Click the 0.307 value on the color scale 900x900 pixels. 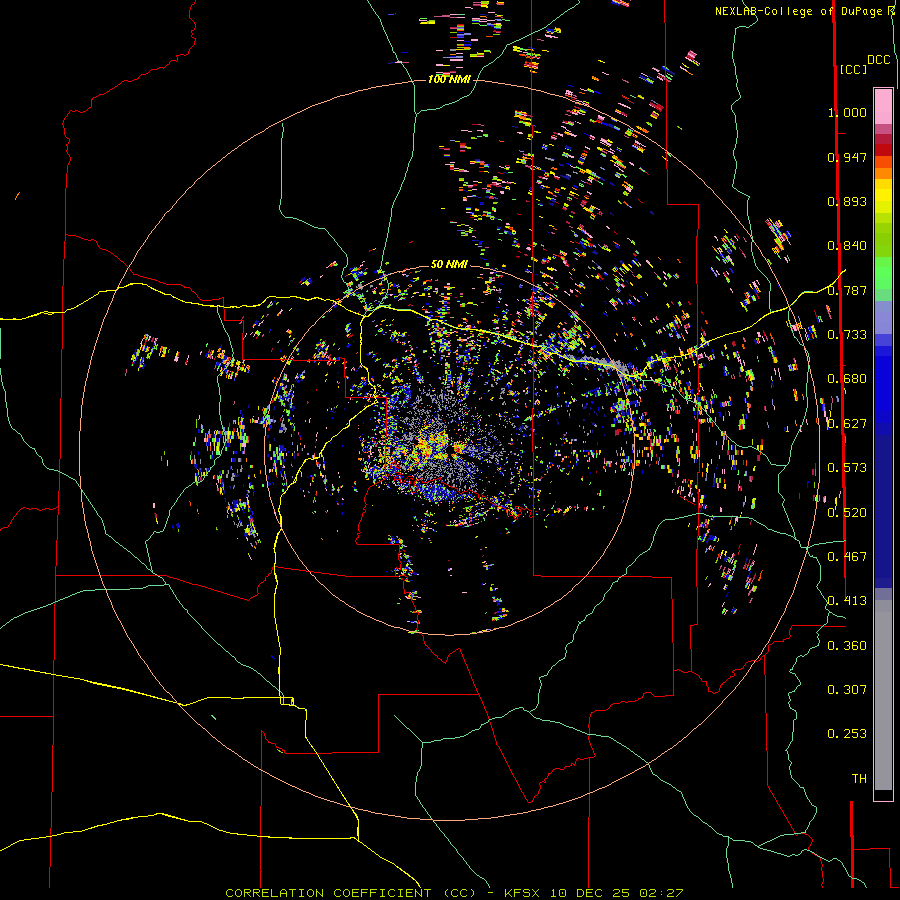click(x=847, y=690)
